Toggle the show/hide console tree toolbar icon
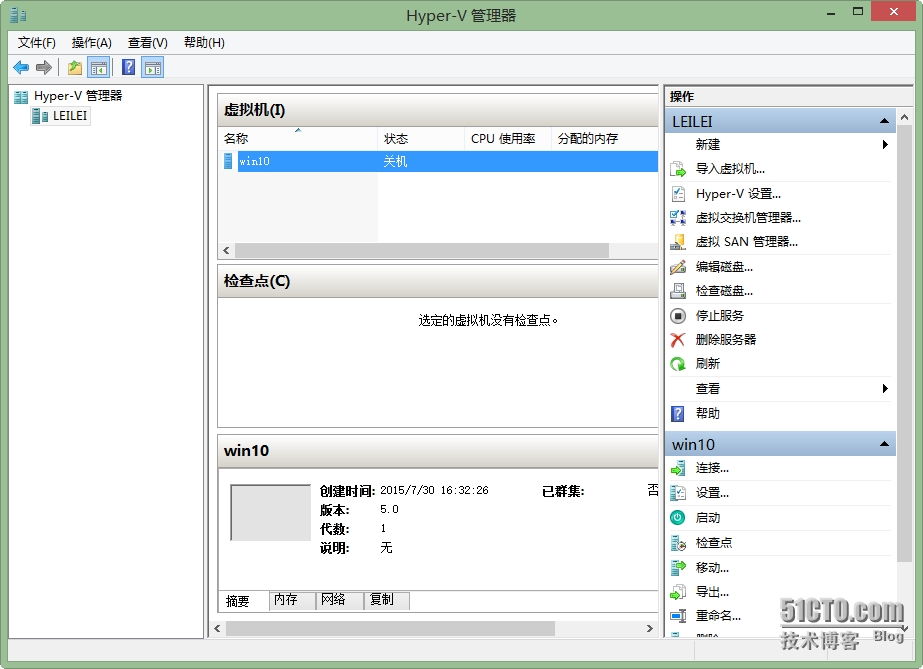Screen dimensions: 923x669 98,68
